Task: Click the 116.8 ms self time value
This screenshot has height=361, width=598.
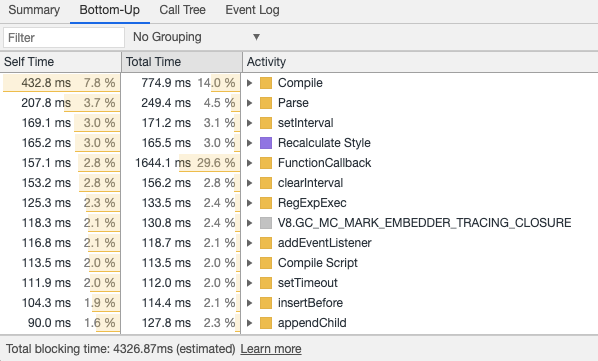Action: click(46, 243)
